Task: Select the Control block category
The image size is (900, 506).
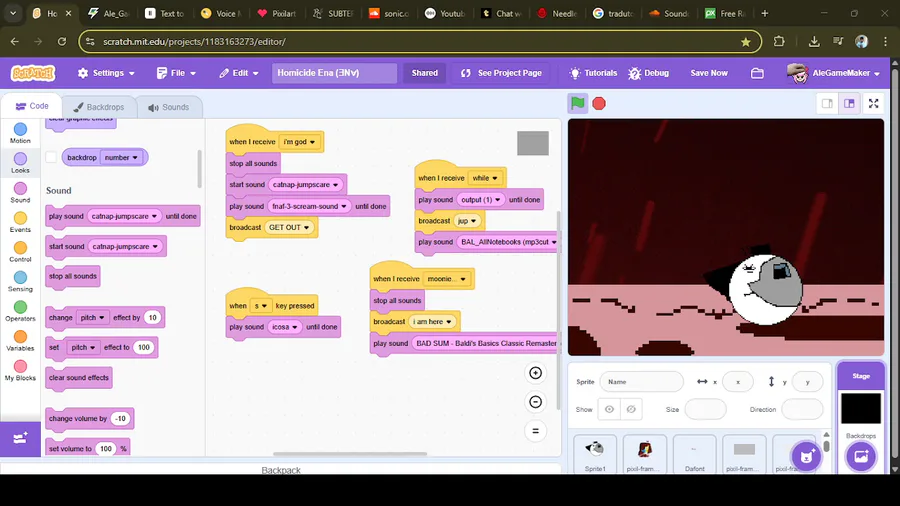Action: click(x=20, y=252)
